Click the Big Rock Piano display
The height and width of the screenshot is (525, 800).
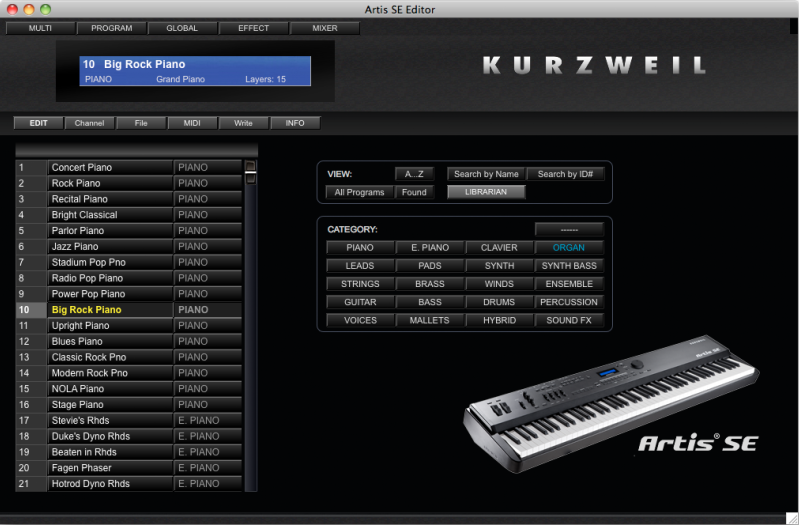[195, 70]
